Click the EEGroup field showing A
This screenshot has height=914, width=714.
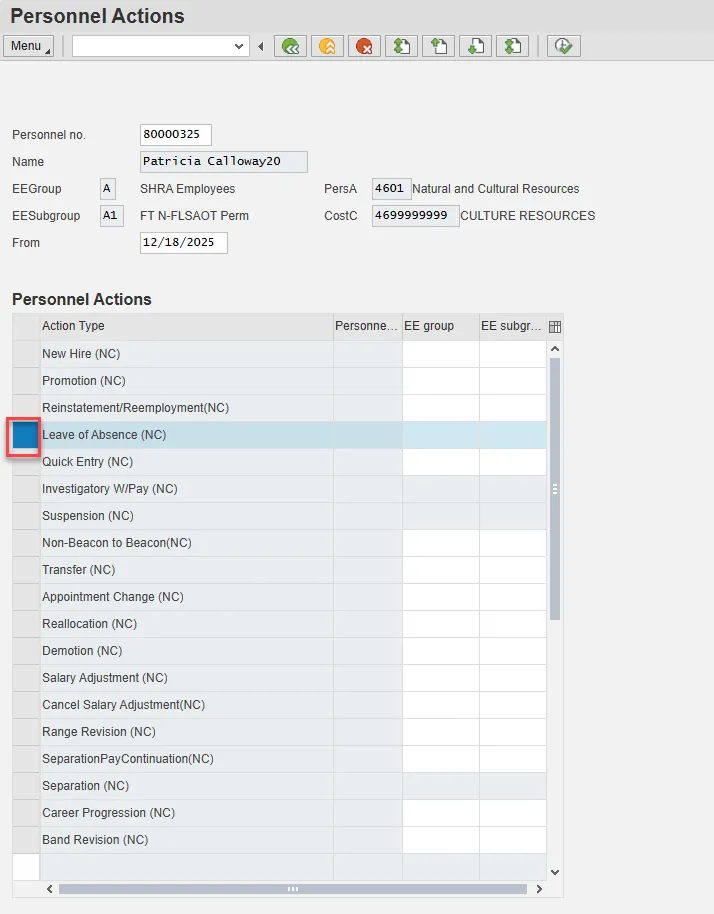tap(108, 189)
